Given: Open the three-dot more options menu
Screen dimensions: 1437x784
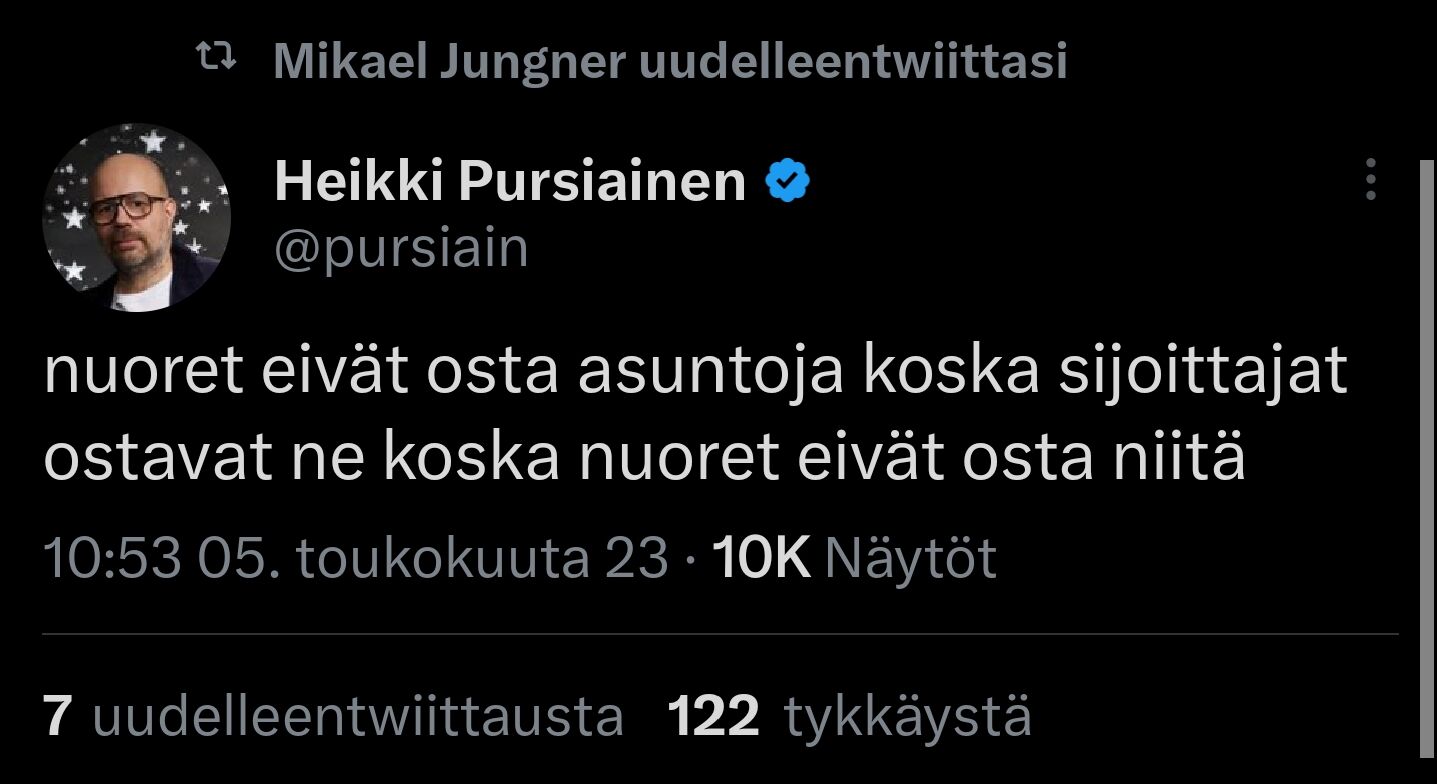Looking at the screenshot, I should click(1370, 180).
